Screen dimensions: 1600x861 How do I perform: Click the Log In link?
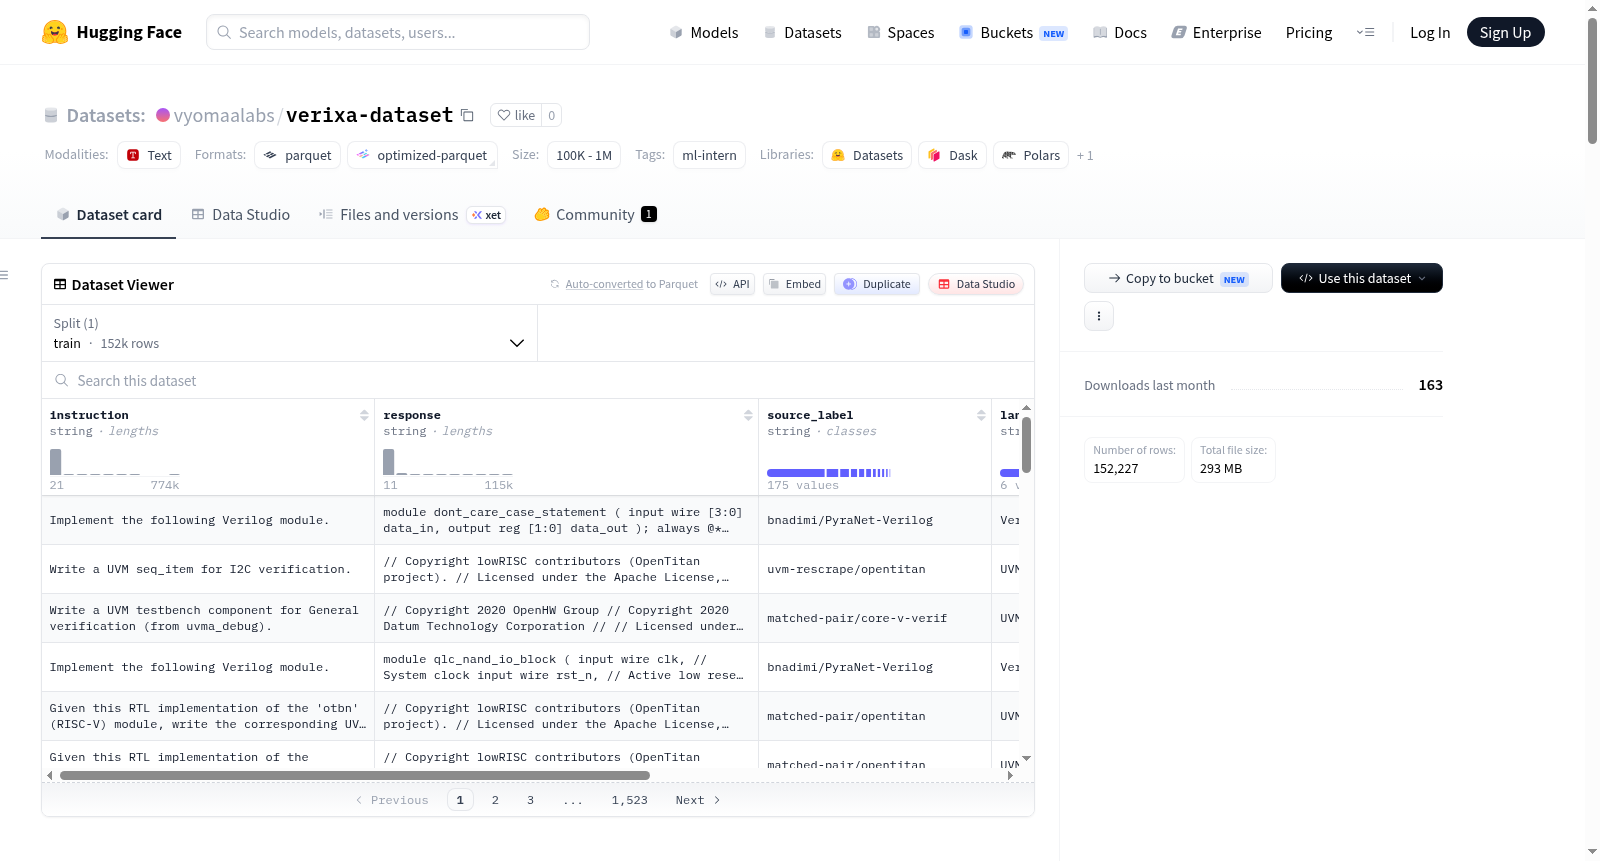click(1430, 32)
